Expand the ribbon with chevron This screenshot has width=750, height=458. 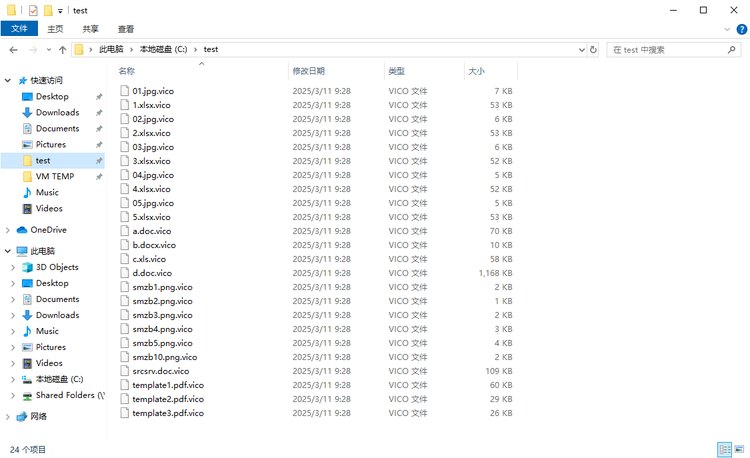coord(726,29)
